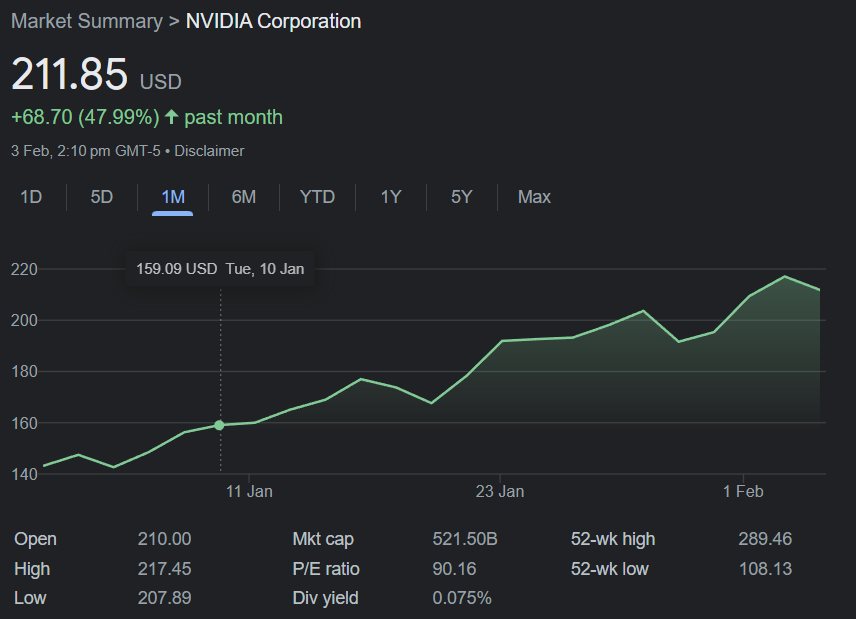
Task: Open the Disclaimer link
Action: 210,151
